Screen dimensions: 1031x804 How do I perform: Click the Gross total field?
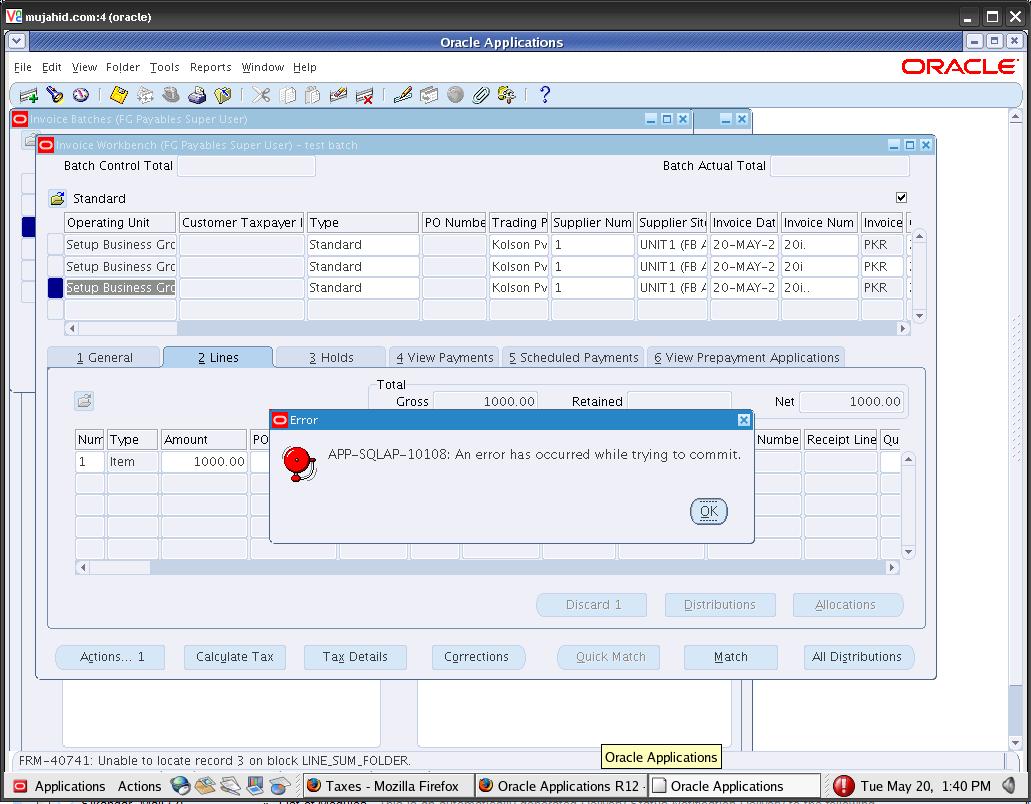485,402
